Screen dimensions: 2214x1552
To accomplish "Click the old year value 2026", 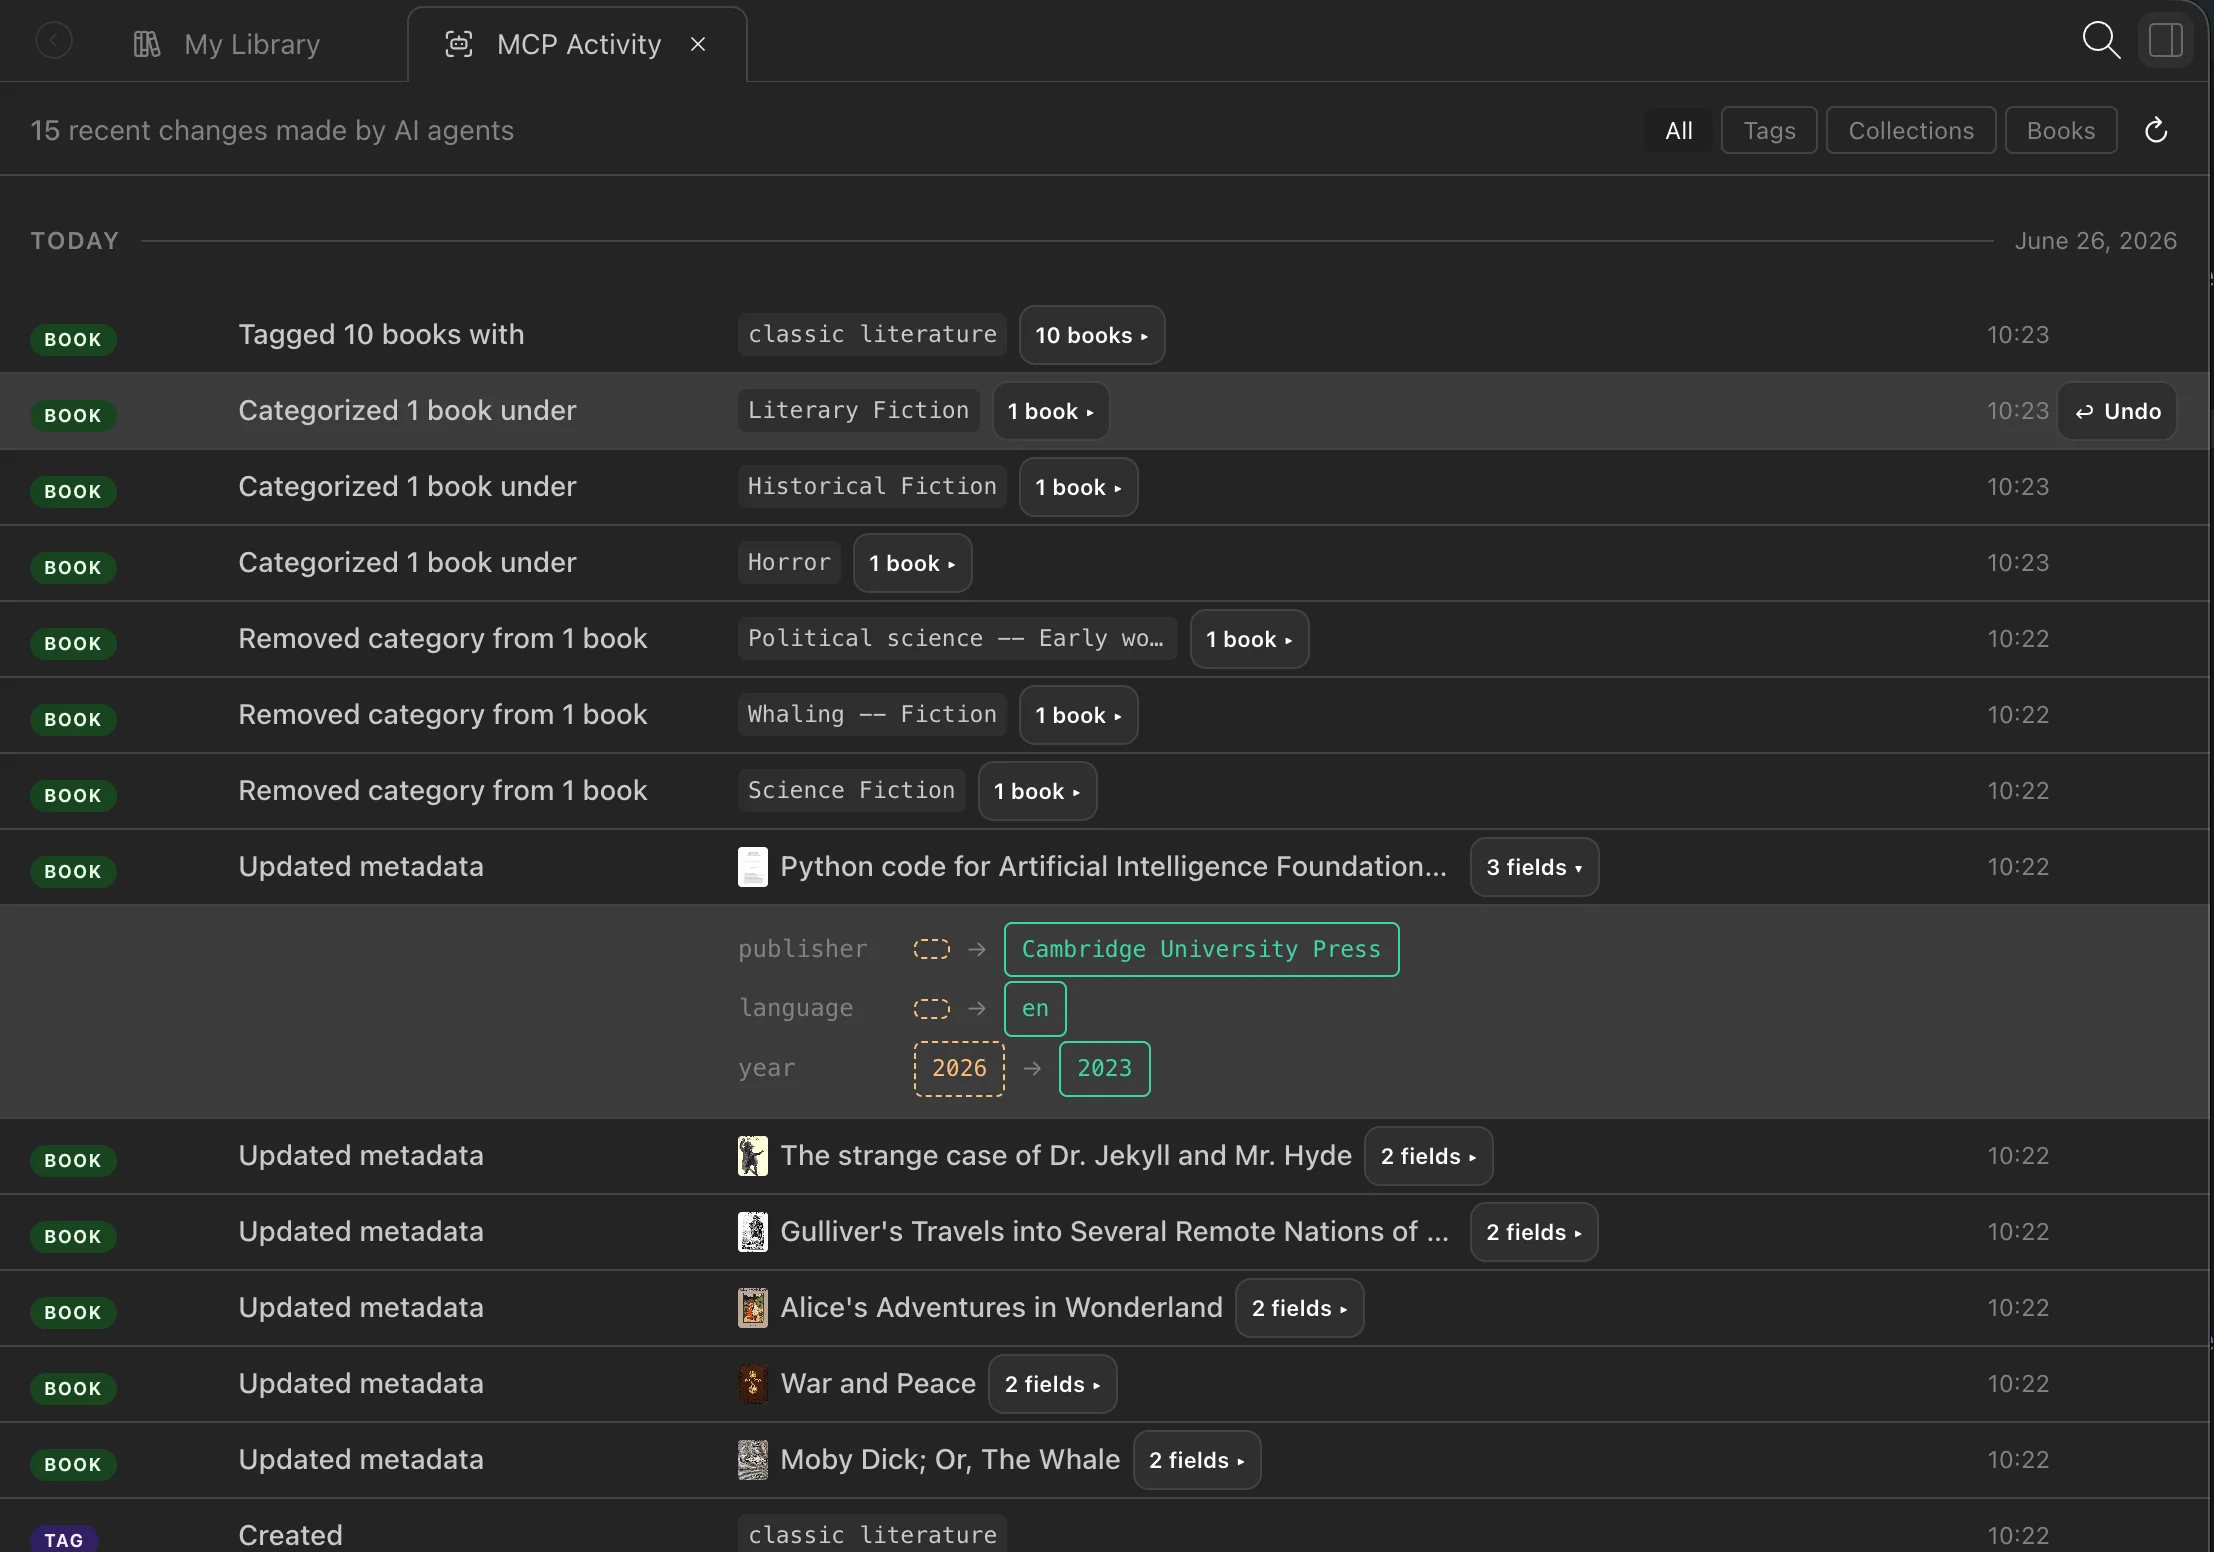I will tap(959, 1068).
